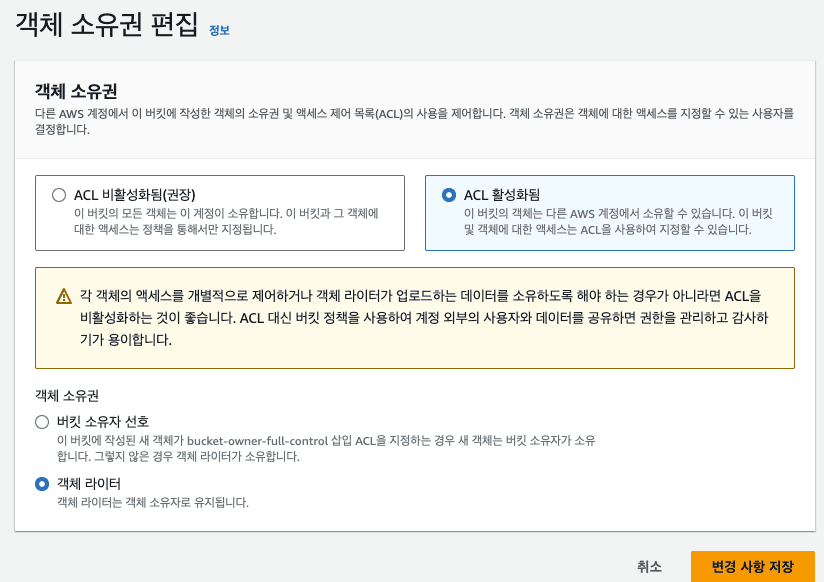The width and height of the screenshot is (824, 582).
Task: Open the 정보 link beside the title
Action: point(219,30)
